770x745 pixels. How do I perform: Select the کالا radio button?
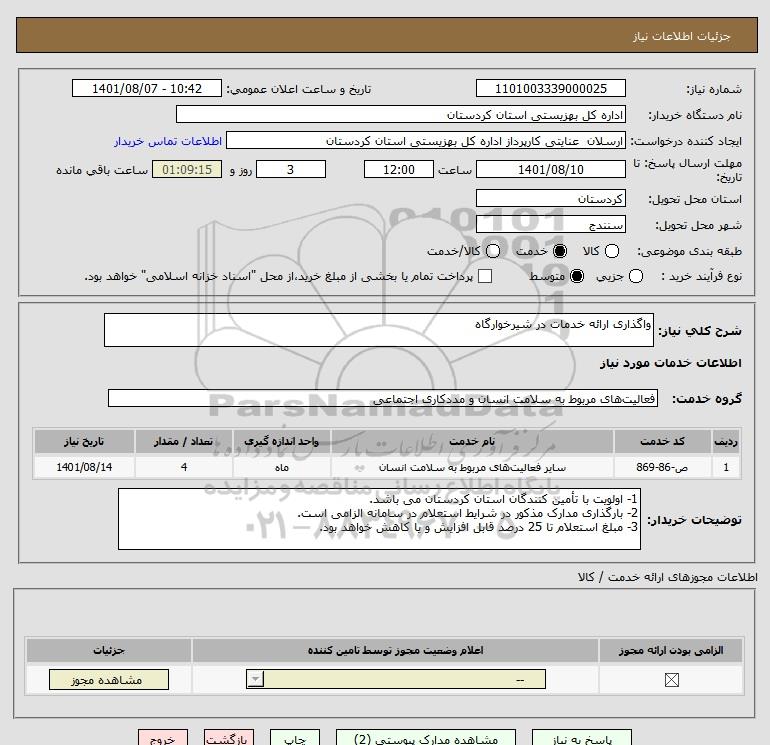point(611,251)
